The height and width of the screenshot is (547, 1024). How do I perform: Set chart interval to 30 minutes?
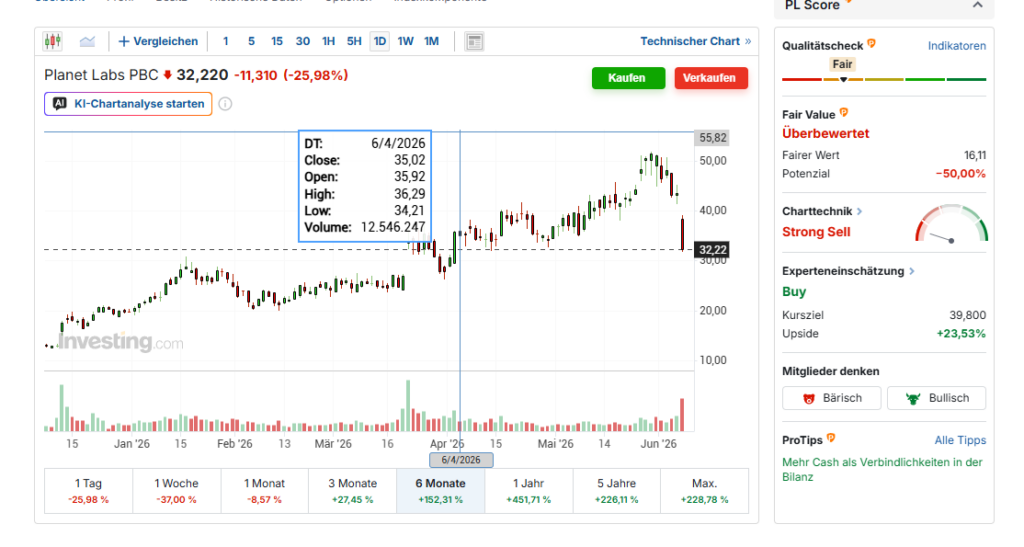click(302, 41)
